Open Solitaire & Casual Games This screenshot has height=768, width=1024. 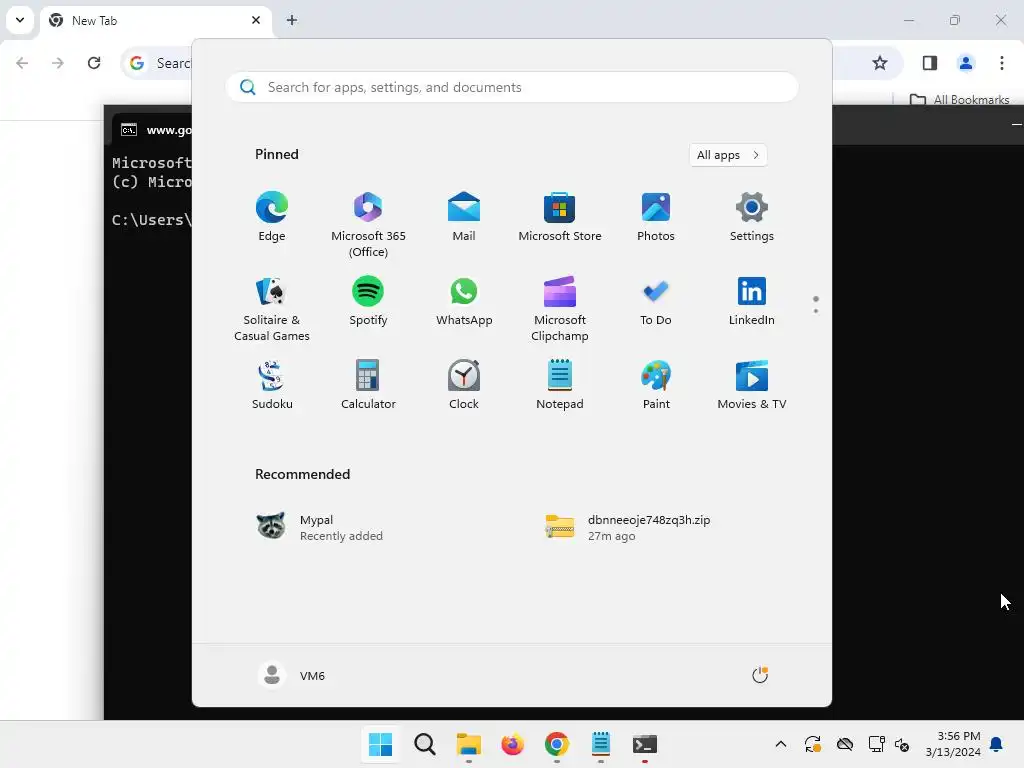272,308
